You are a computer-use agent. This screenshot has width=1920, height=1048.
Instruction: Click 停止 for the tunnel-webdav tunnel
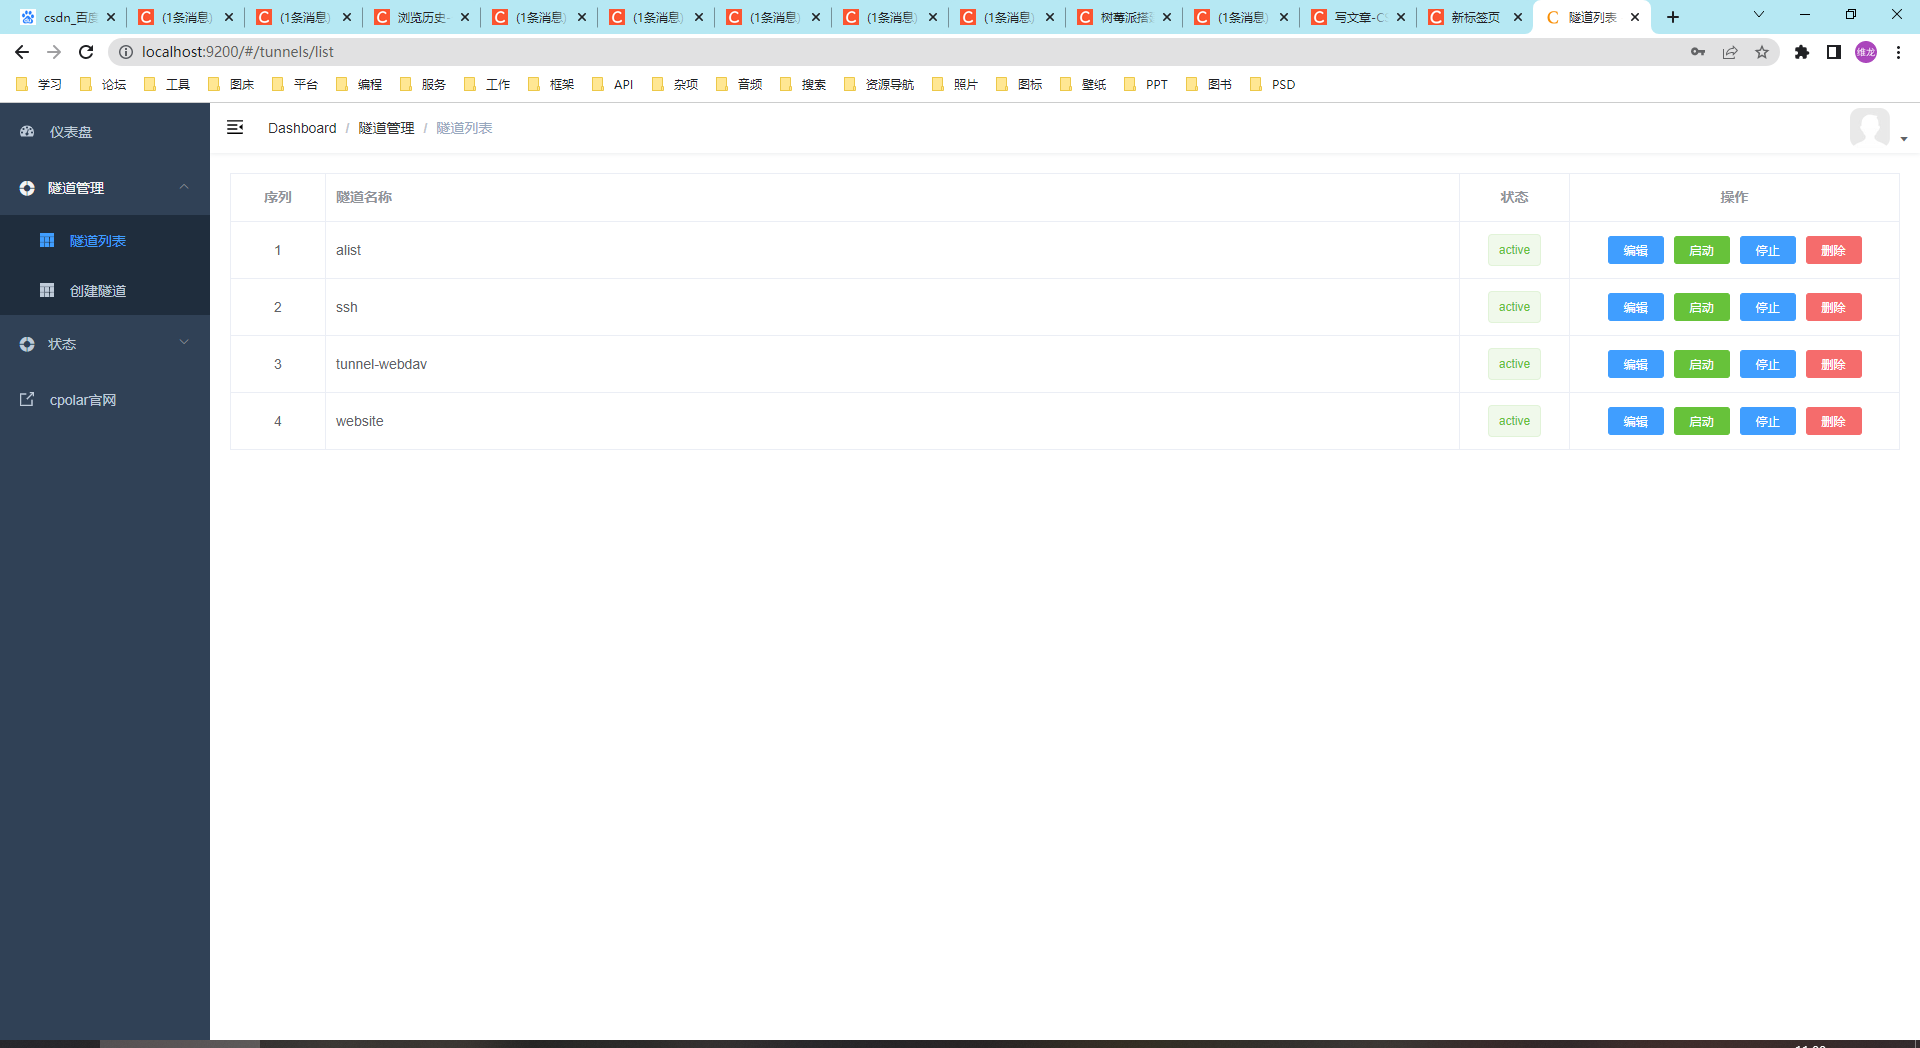point(1767,364)
